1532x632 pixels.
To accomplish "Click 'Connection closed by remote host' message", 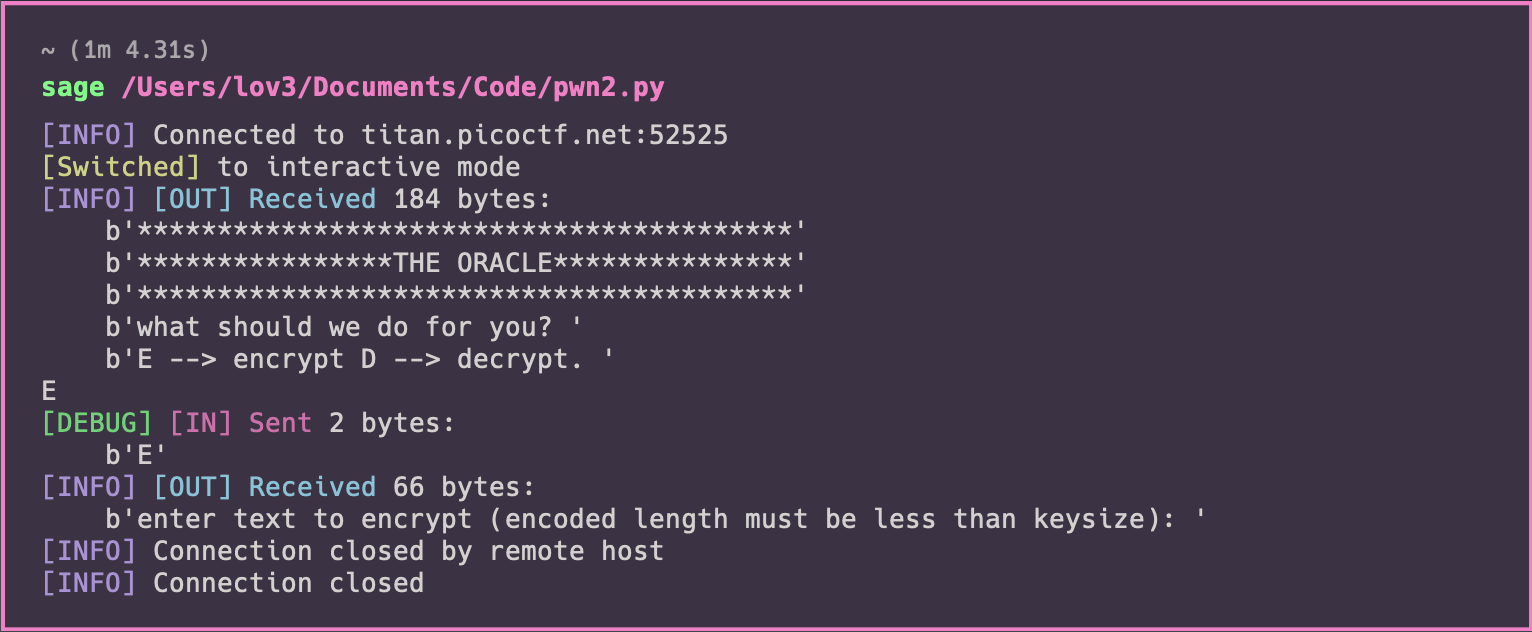I will coord(408,551).
